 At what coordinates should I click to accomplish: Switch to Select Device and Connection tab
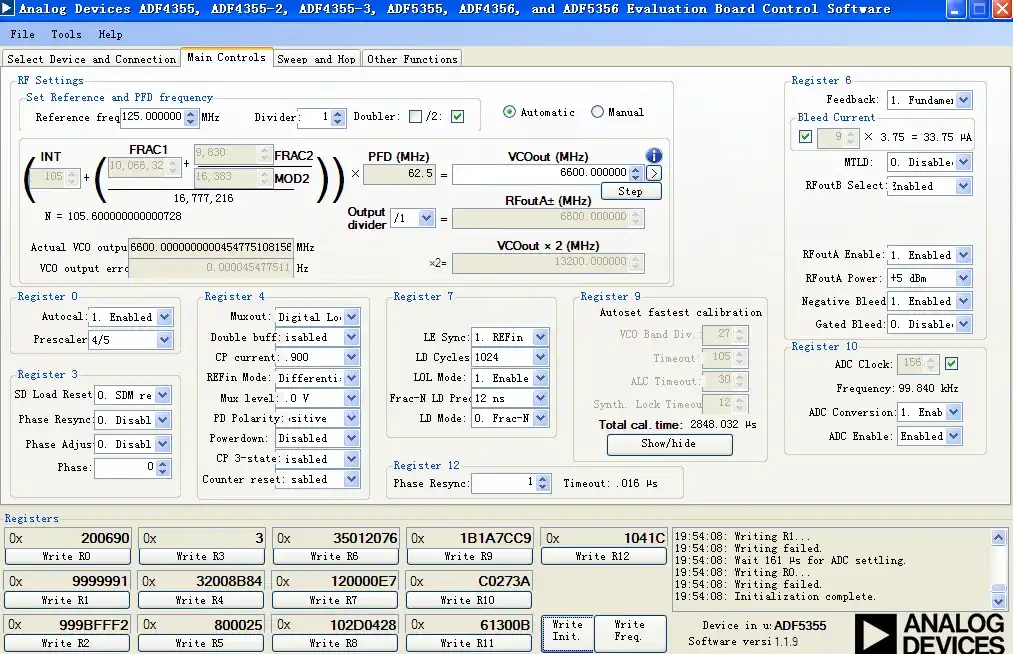pos(91,59)
